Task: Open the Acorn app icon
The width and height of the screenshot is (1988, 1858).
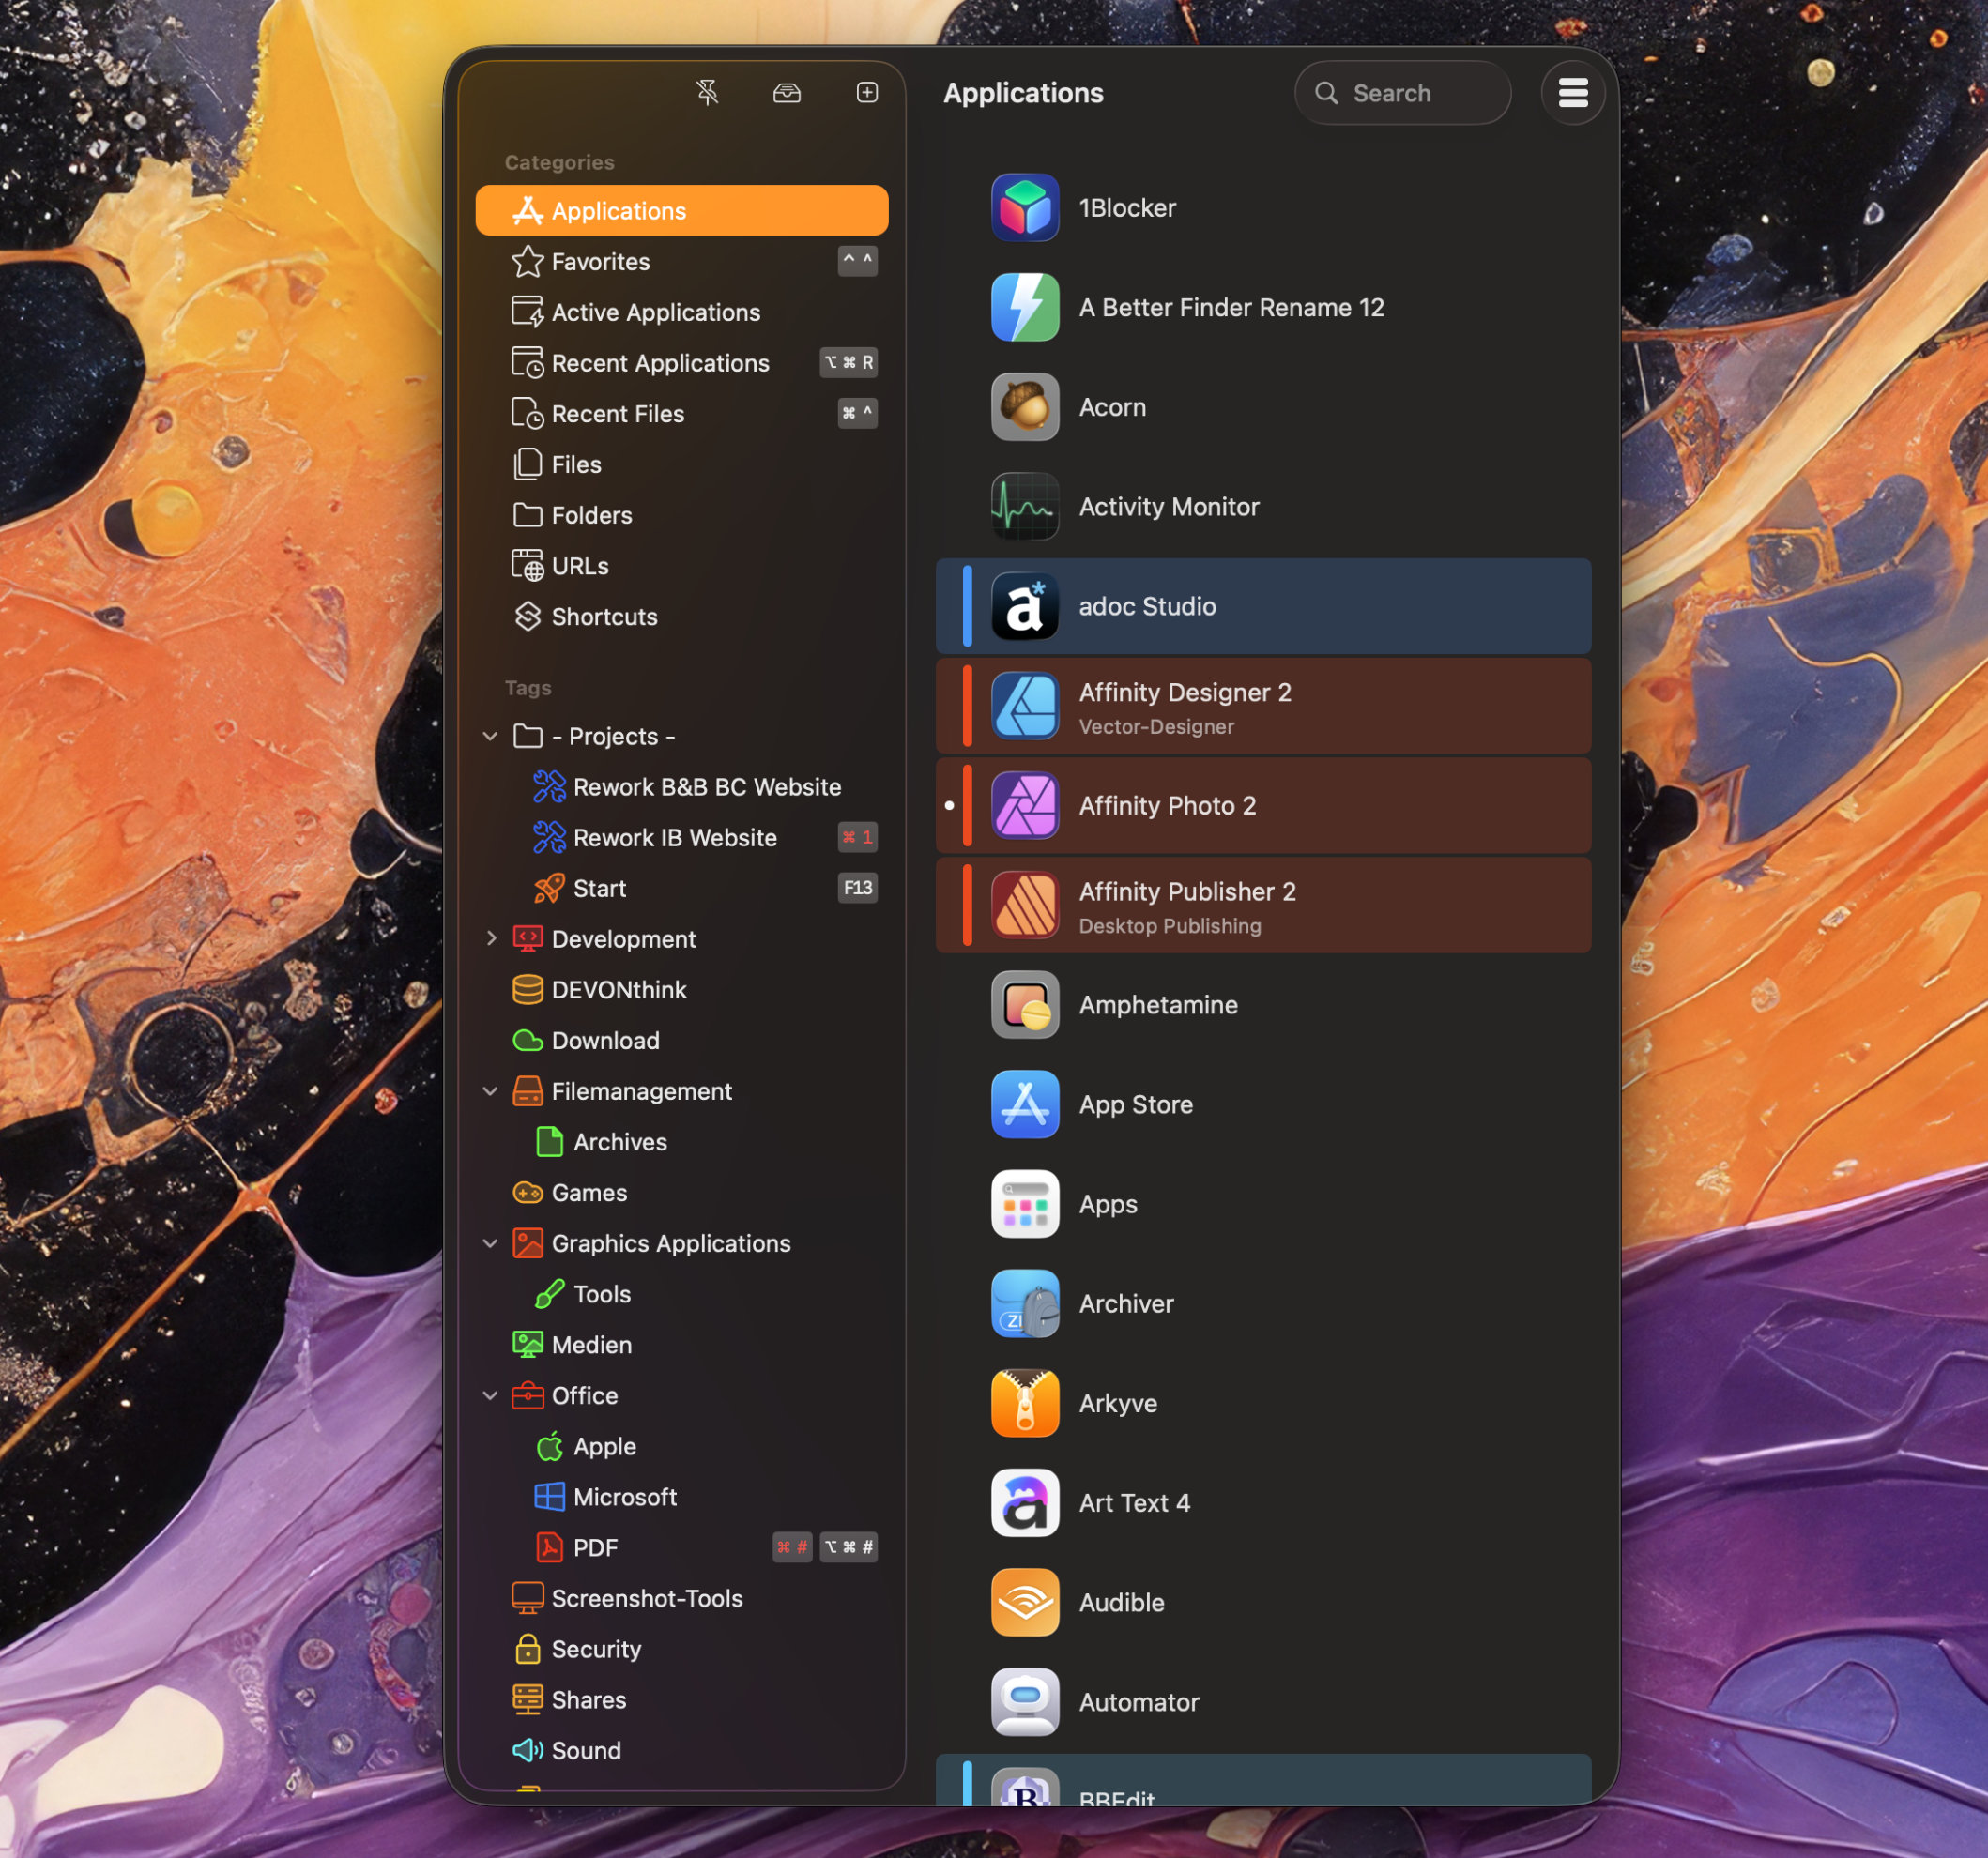Action: pos(1024,407)
